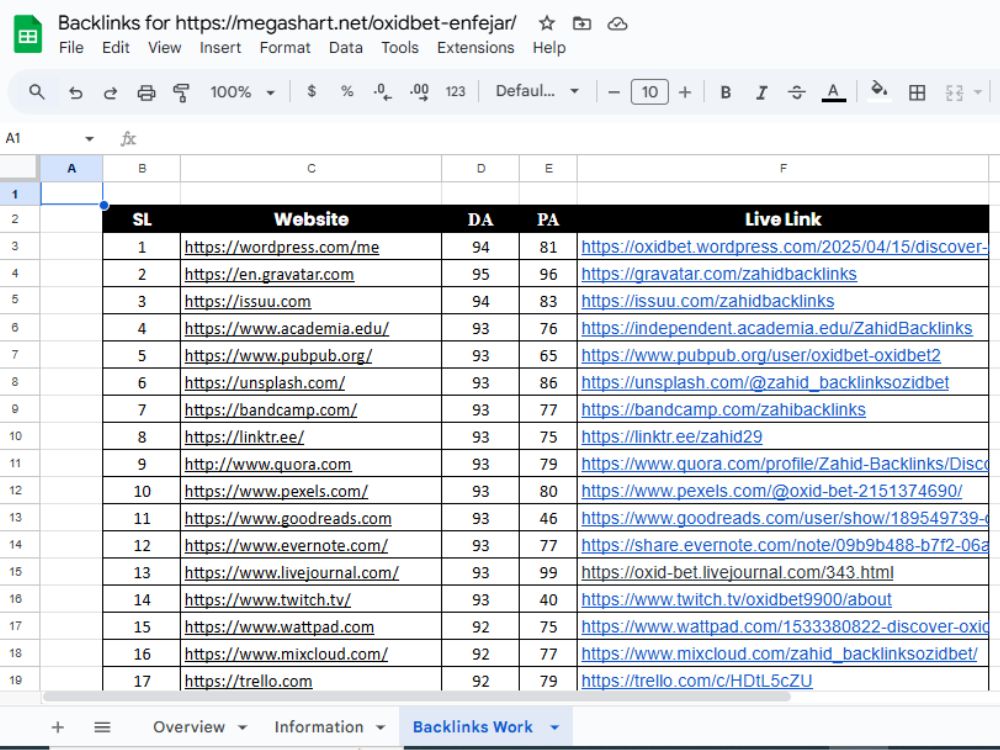The width and height of the screenshot is (1000, 750).
Task: Open the text color picker
Action: pyautogui.click(x=833, y=92)
